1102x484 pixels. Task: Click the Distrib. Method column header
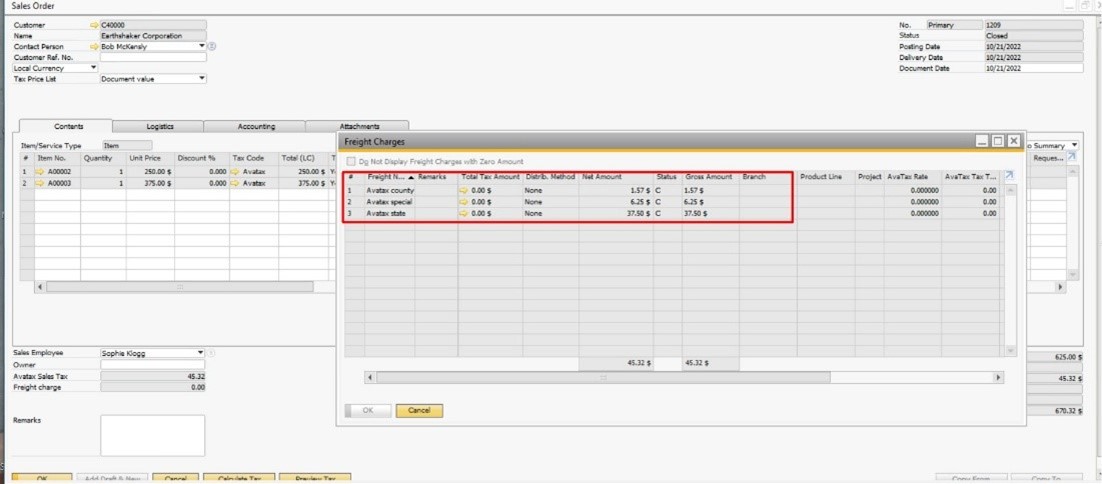pyautogui.click(x=550, y=177)
